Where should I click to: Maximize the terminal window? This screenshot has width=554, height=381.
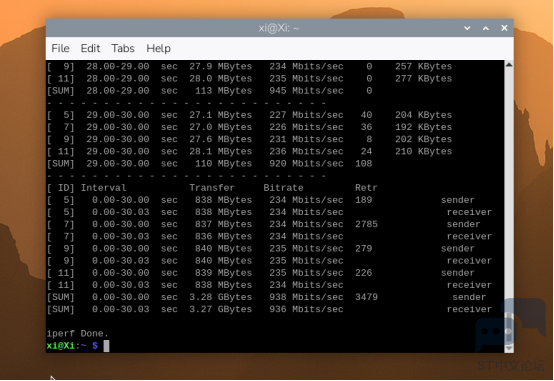(486, 28)
